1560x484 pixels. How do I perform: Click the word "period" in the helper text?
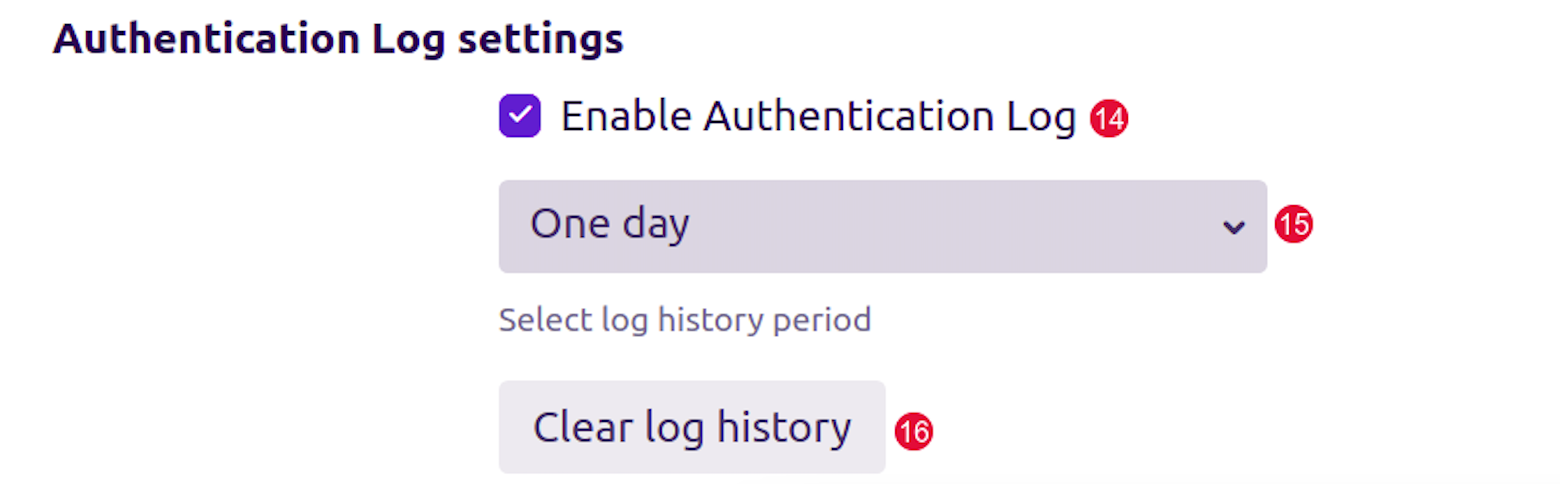coord(826,321)
